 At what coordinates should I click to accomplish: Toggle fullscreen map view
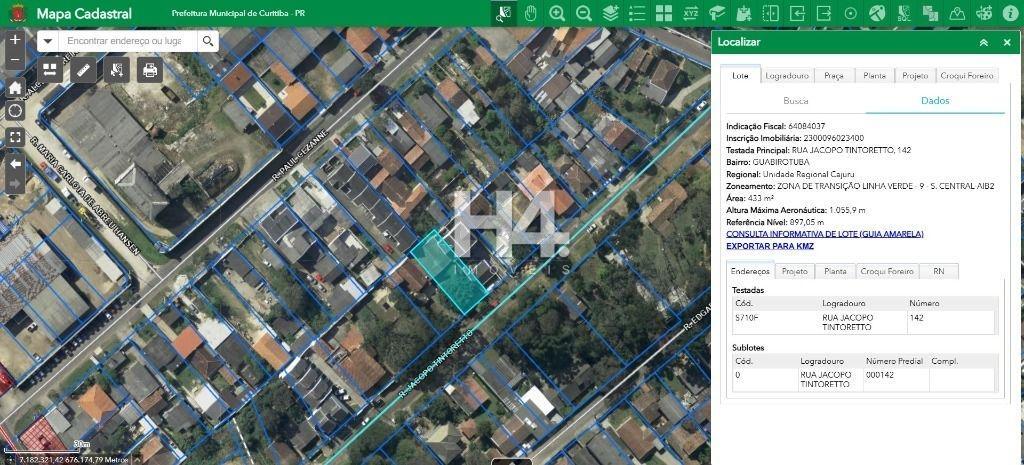click(x=15, y=136)
